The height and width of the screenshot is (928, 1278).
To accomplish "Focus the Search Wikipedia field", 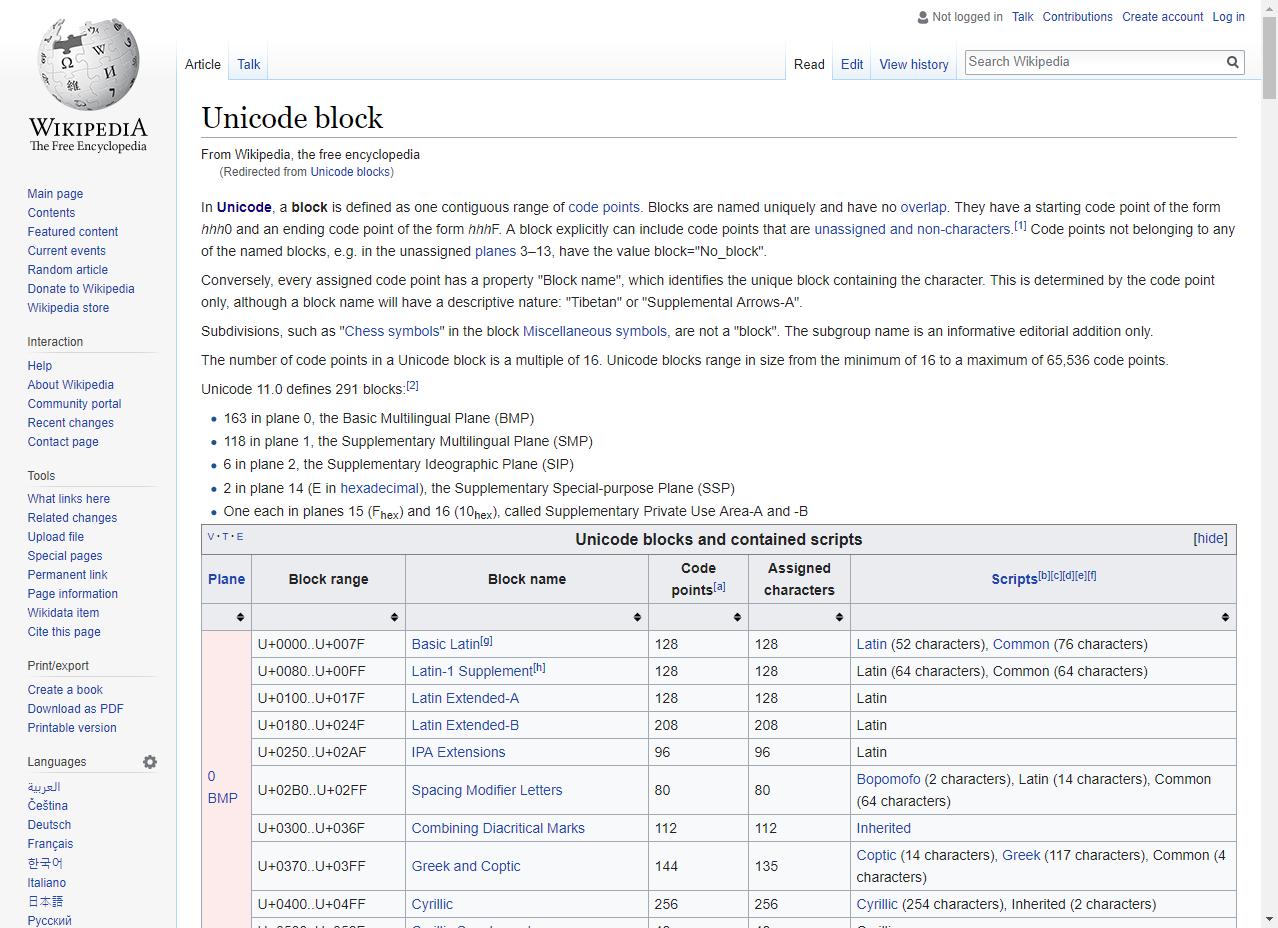I will pyautogui.click(x=1094, y=62).
